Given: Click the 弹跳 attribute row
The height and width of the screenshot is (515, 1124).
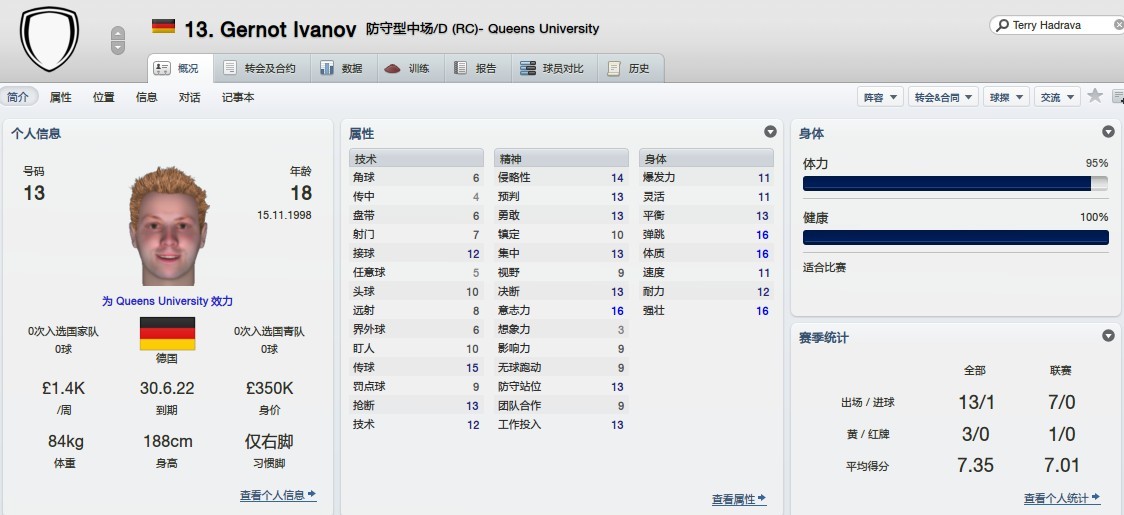Looking at the screenshot, I should (x=706, y=235).
